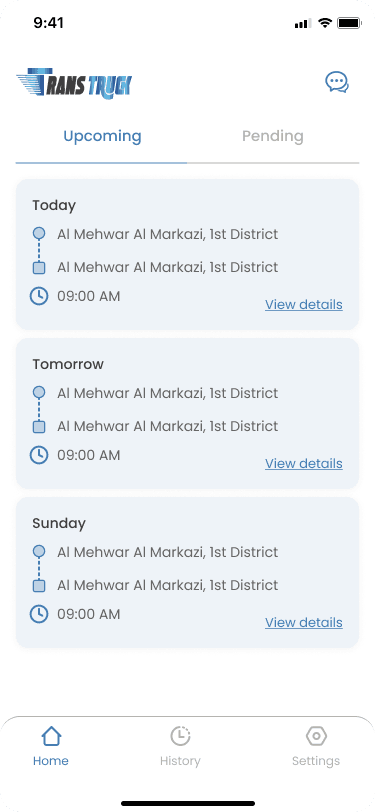
Task: Tap the 09:00 AM time in Tomorrow card
Action: [89, 455]
